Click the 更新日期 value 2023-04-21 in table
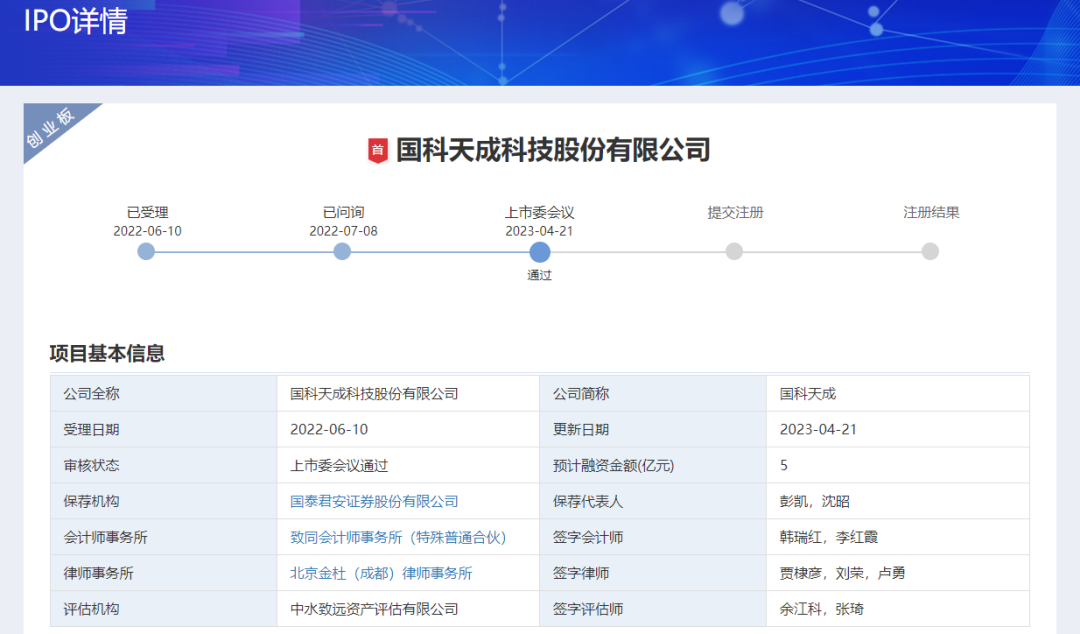Viewport: 1080px width, 634px height. pyautogui.click(x=818, y=429)
